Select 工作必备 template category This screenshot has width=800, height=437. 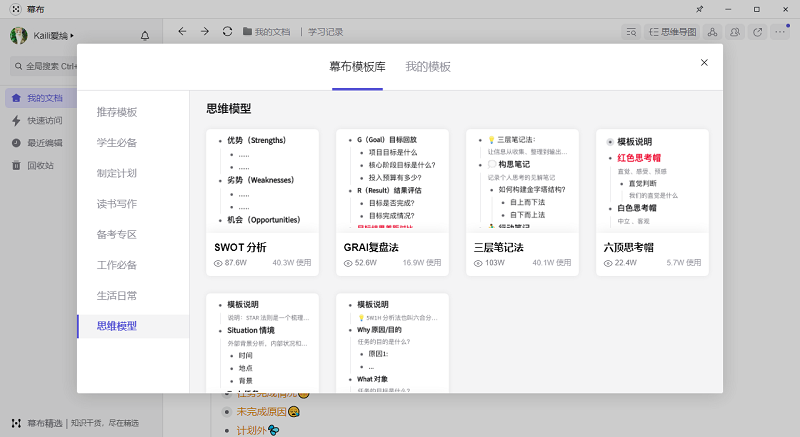coord(117,265)
